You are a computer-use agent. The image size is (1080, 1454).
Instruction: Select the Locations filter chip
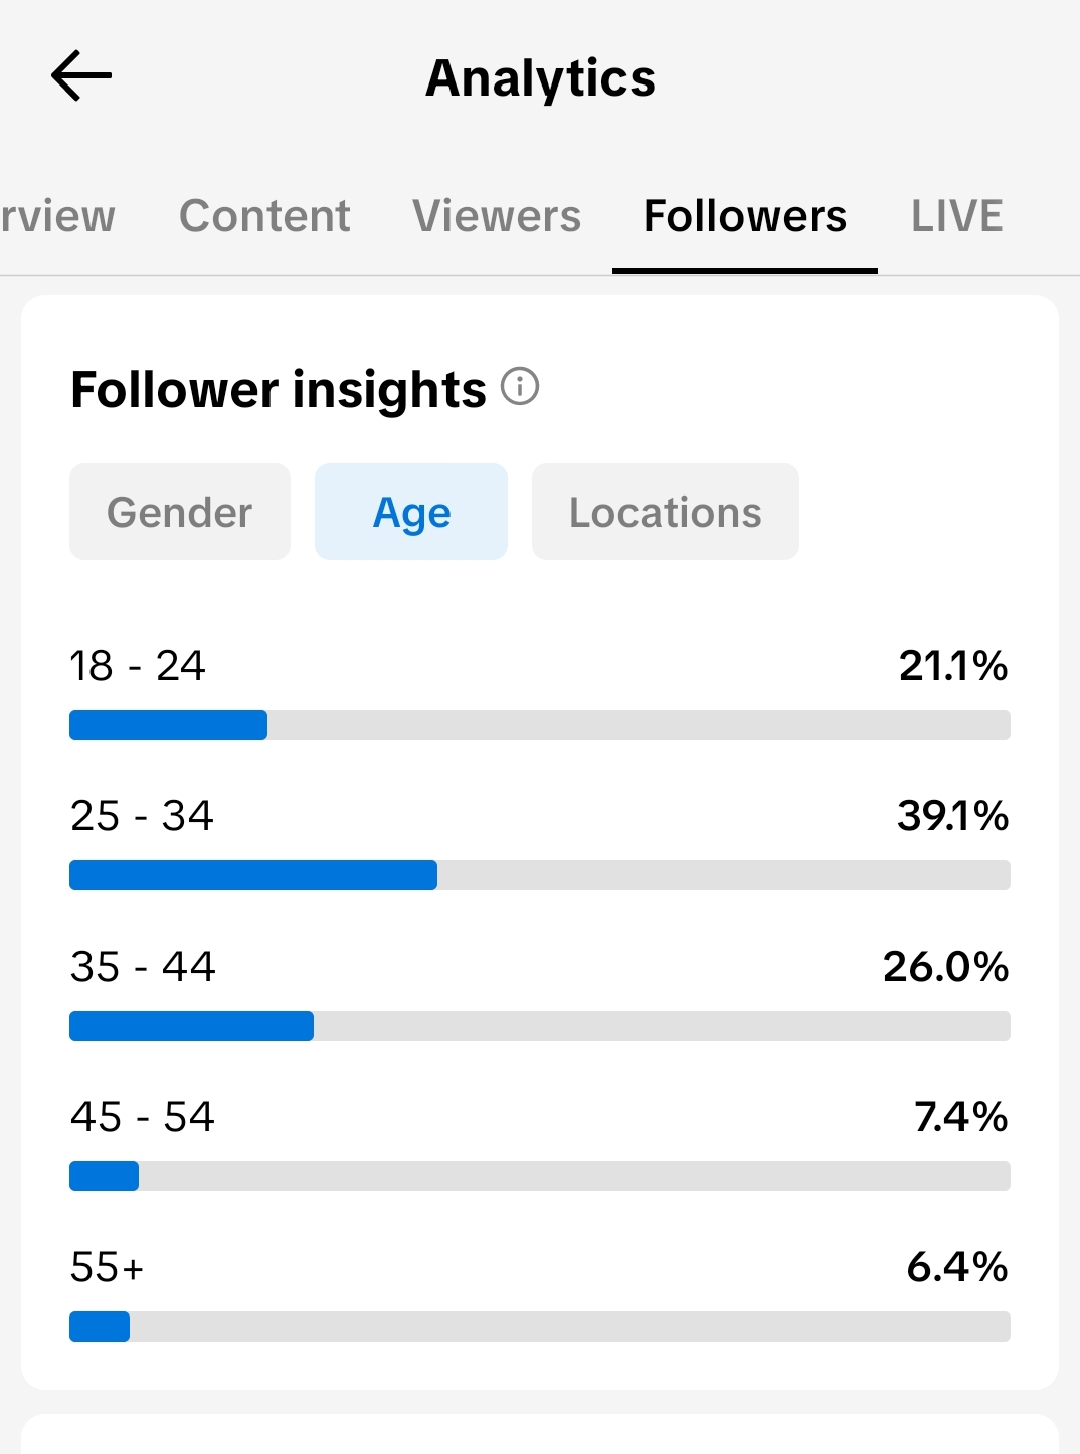[x=665, y=512]
